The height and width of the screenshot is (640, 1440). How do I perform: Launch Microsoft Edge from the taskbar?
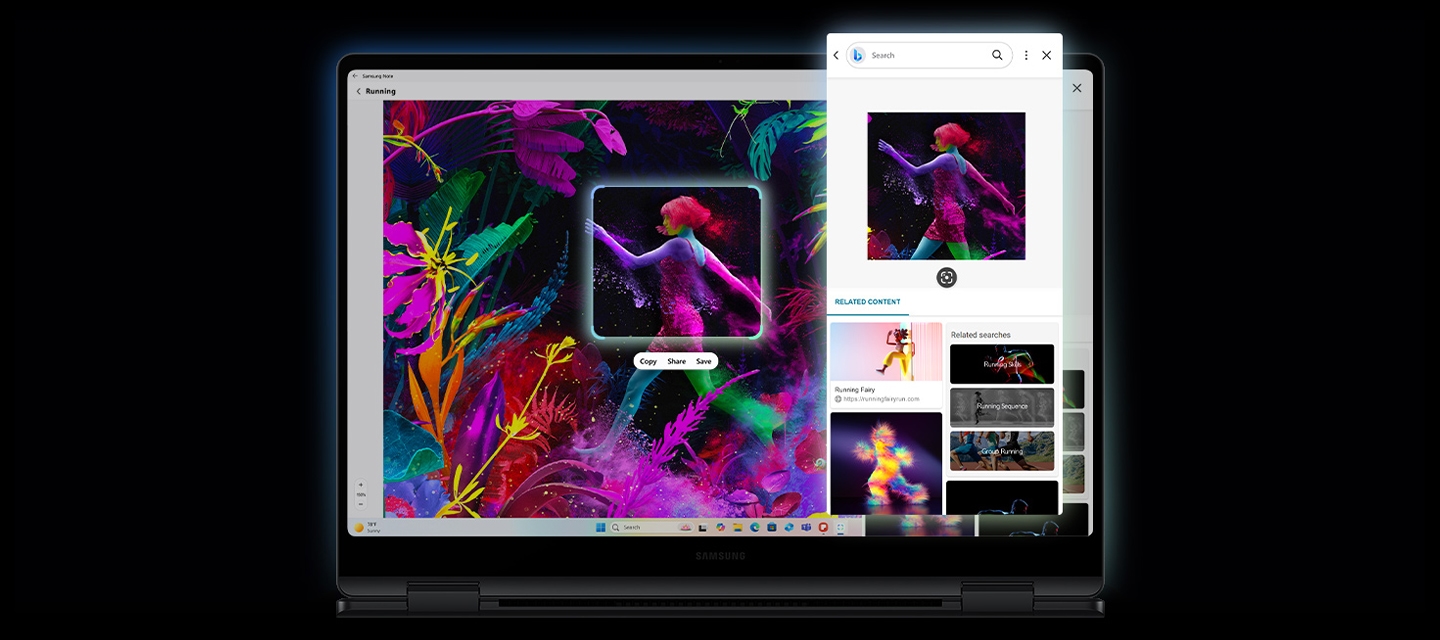click(x=755, y=527)
